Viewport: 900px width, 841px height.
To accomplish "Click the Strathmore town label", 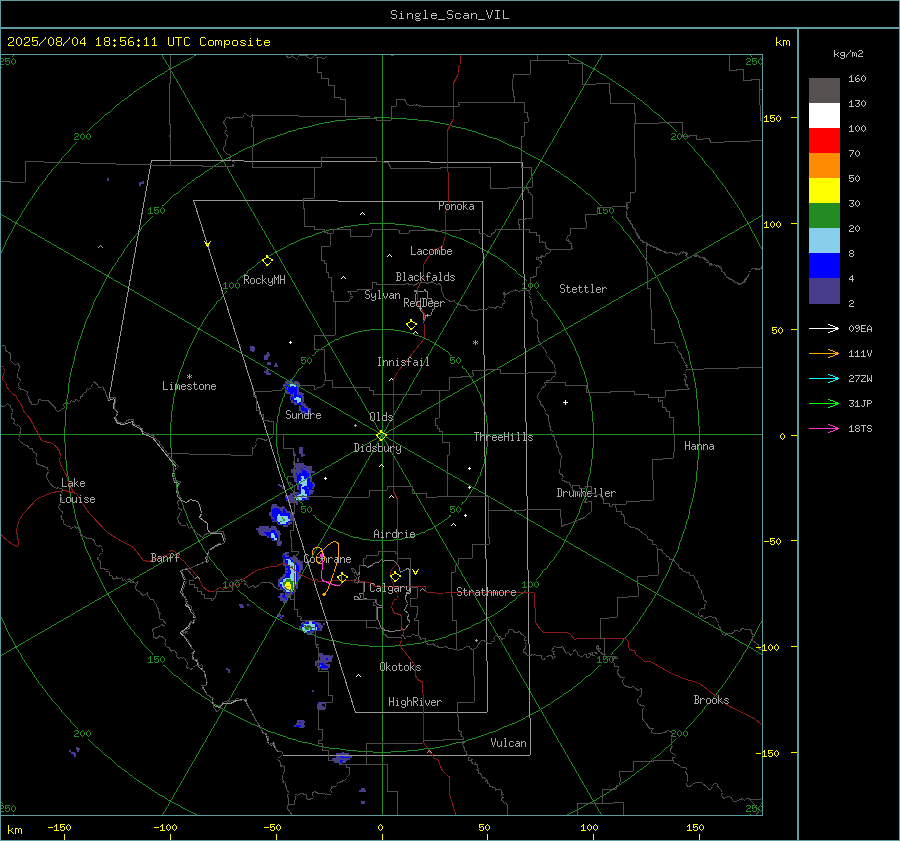I will tap(486, 592).
